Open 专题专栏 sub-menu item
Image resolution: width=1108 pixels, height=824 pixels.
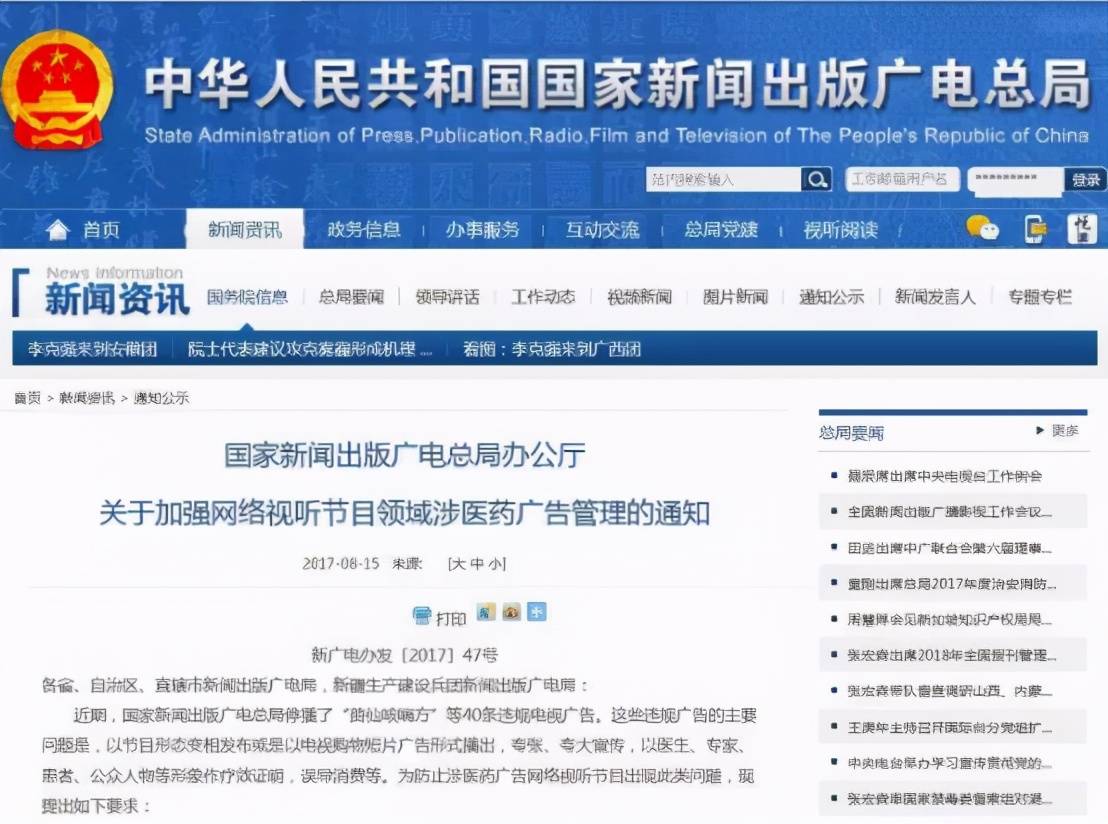(x=1040, y=297)
